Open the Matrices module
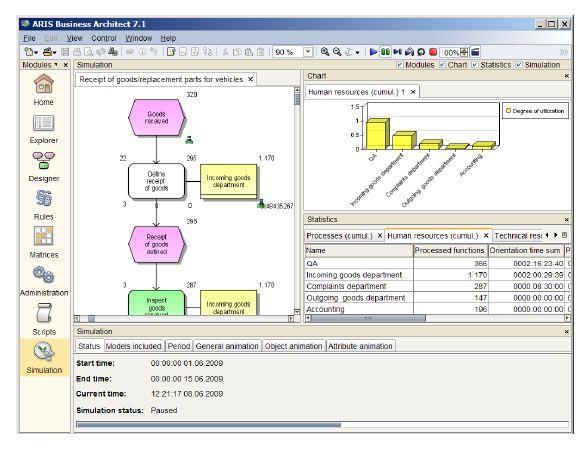 pos(44,243)
